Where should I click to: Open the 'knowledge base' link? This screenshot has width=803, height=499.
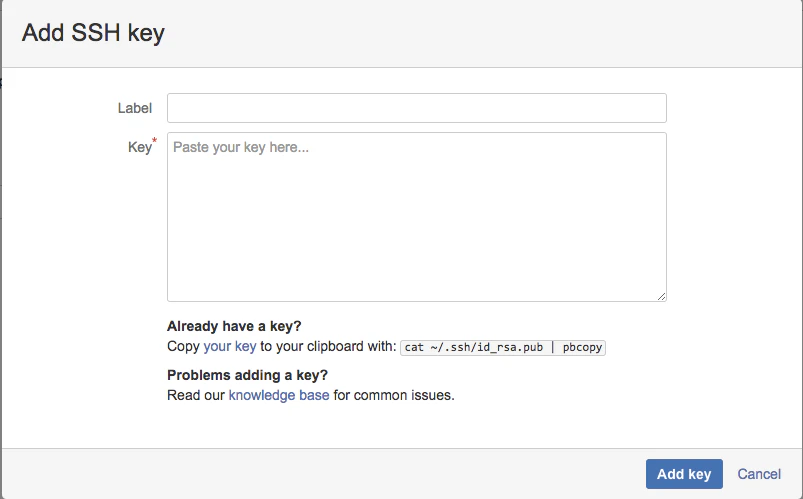pyautogui.click(x=279, y=396)
